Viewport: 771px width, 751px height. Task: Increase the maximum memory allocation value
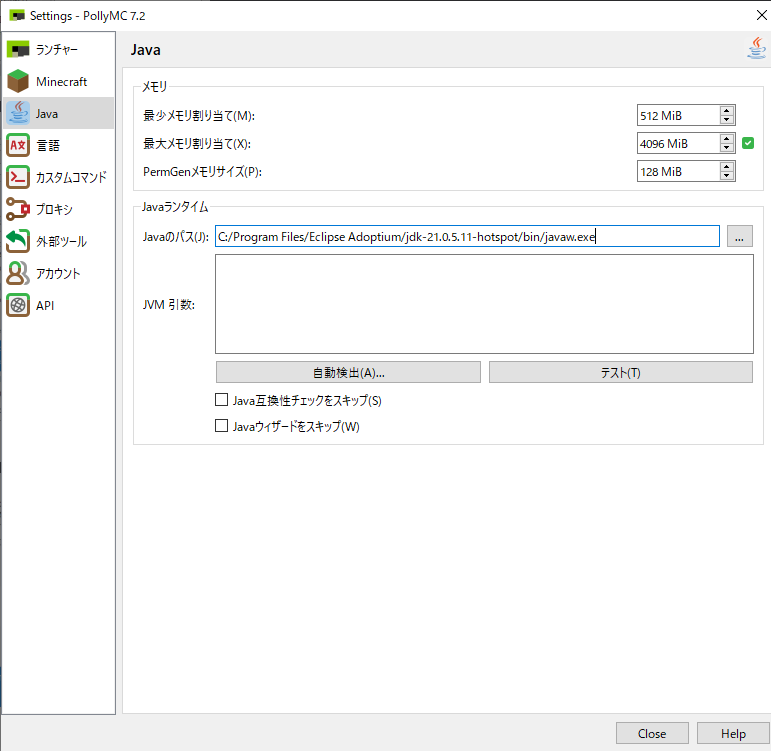click(726, 139)
